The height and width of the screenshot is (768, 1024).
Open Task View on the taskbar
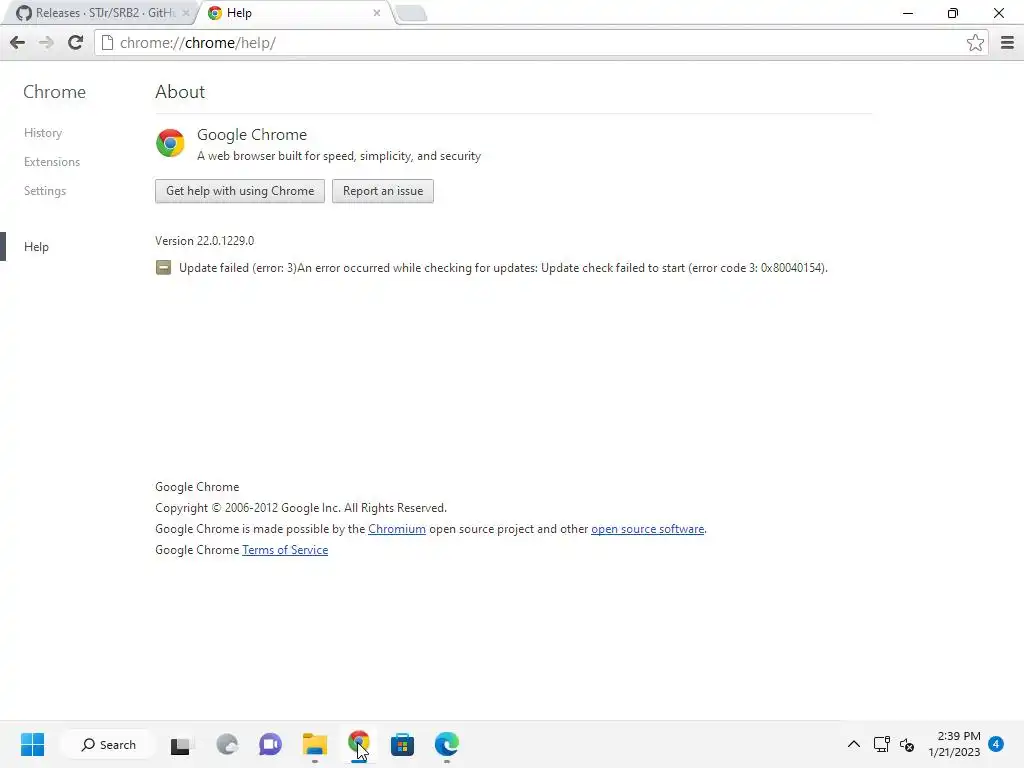(180, 745)
